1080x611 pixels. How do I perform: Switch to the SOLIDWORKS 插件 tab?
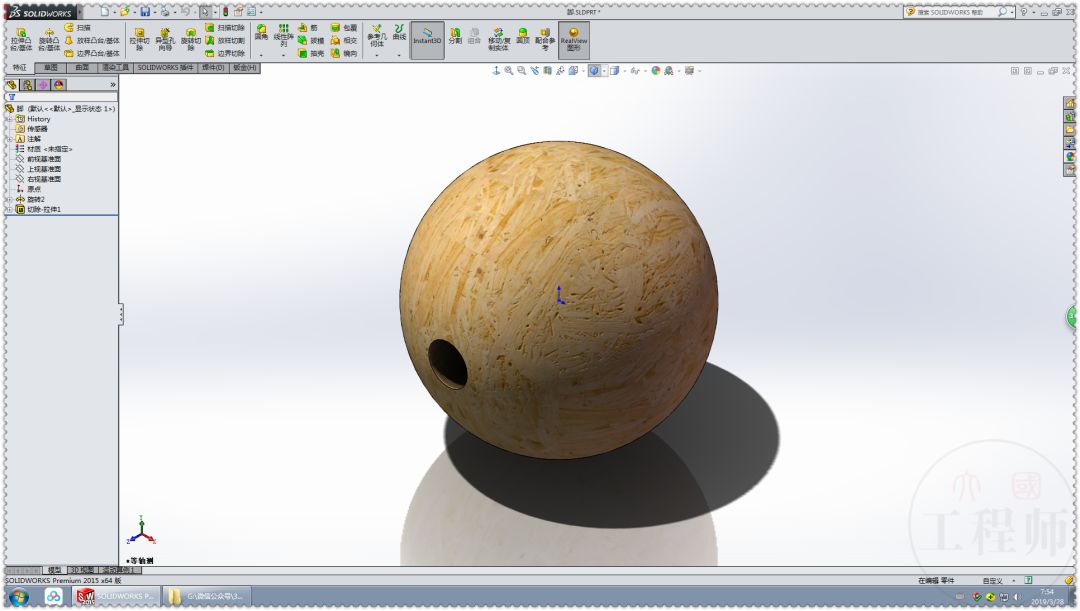point(166,68)
